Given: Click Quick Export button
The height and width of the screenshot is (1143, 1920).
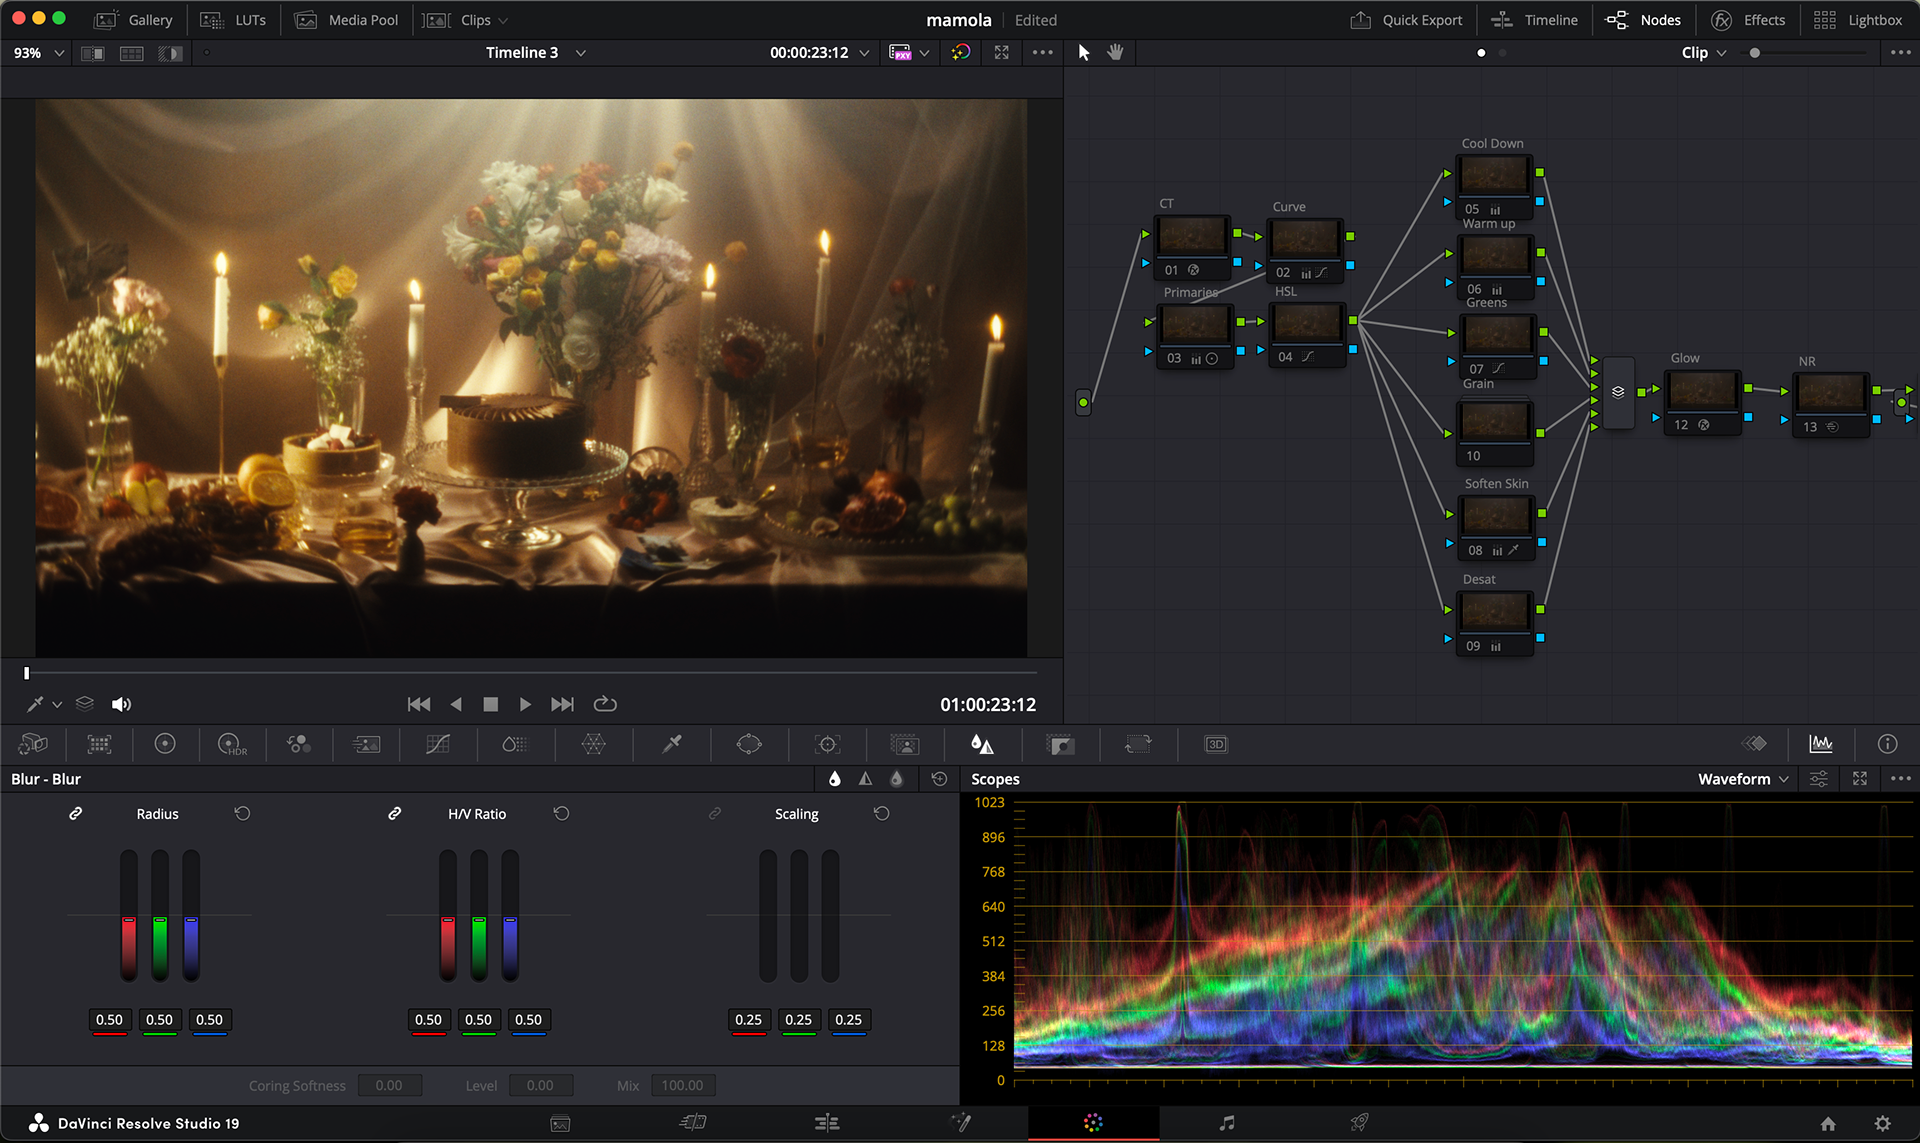Looking at the screenshot, I should pyautogui.click(x=1406, y=20).
